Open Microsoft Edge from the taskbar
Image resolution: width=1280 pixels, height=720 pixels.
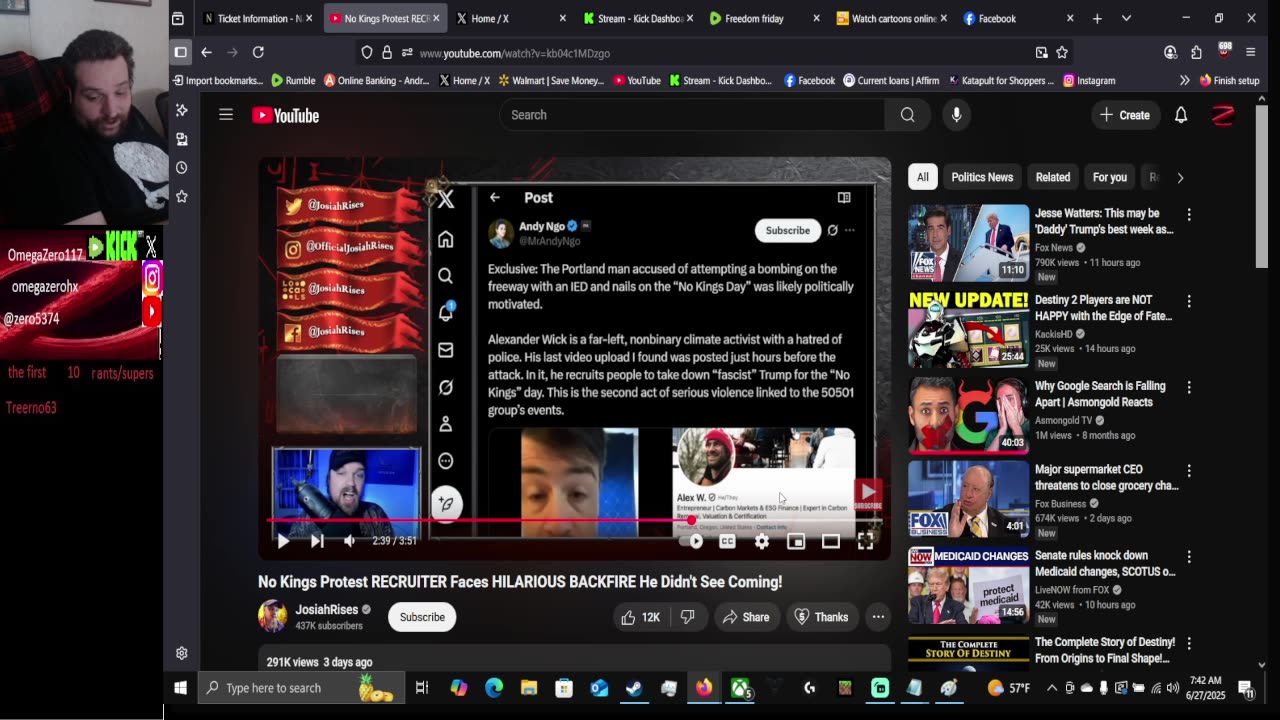click(x=494, y=688)
